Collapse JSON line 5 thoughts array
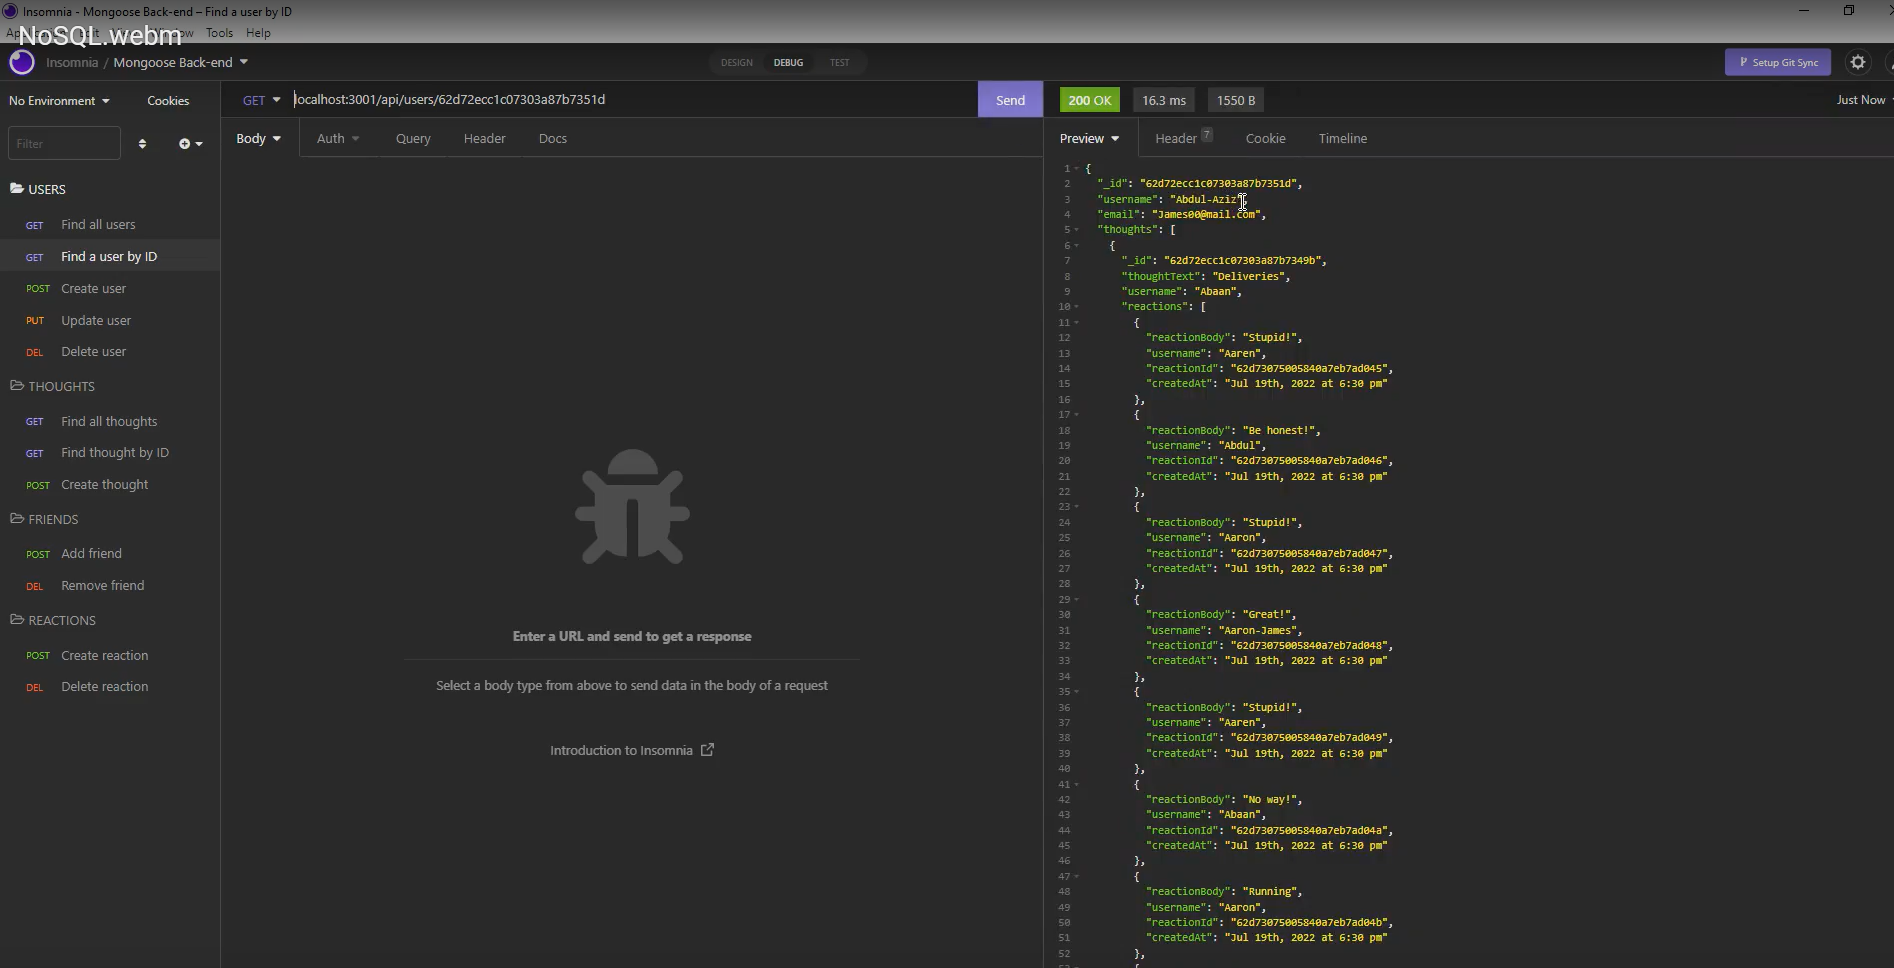Viewport: 1894px width, 968px height. tap(1076, 230)
